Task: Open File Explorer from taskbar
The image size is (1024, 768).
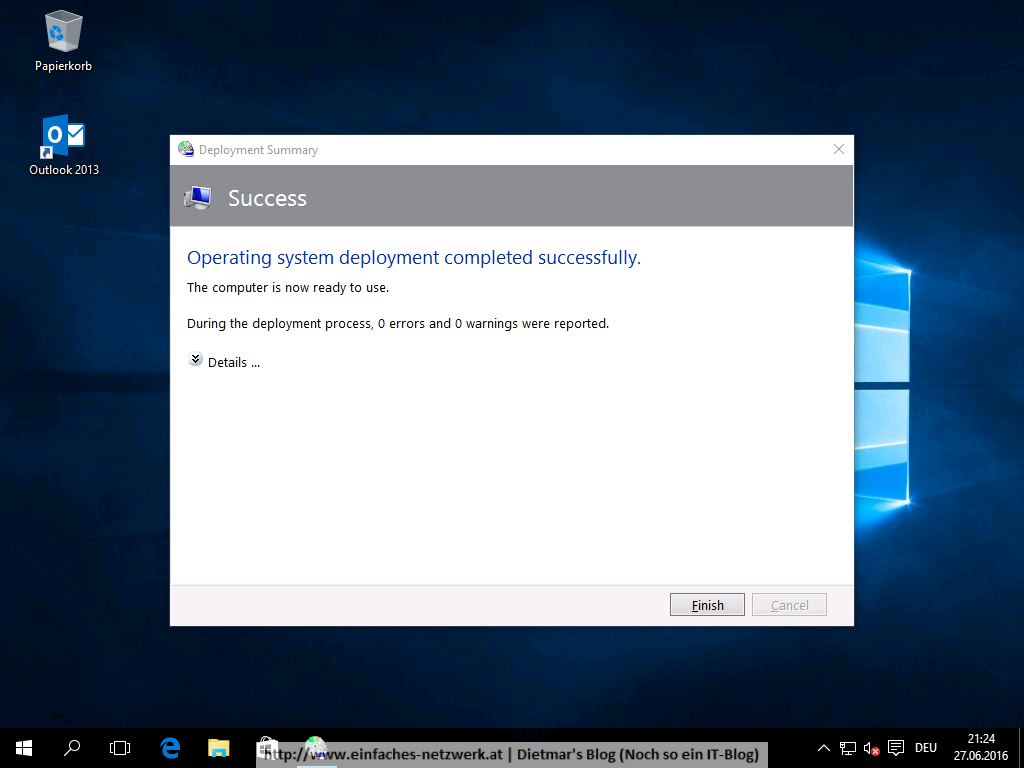Action: 219,748
